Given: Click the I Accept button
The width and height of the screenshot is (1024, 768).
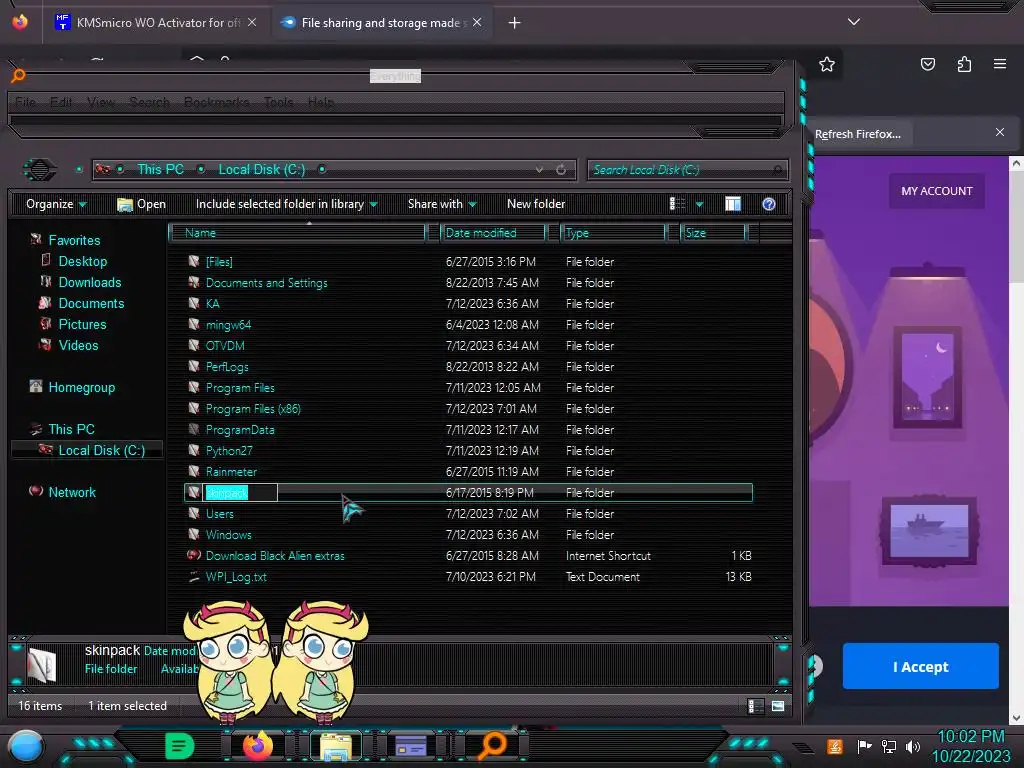Looking at the screenshot, I should pos(920,666).
